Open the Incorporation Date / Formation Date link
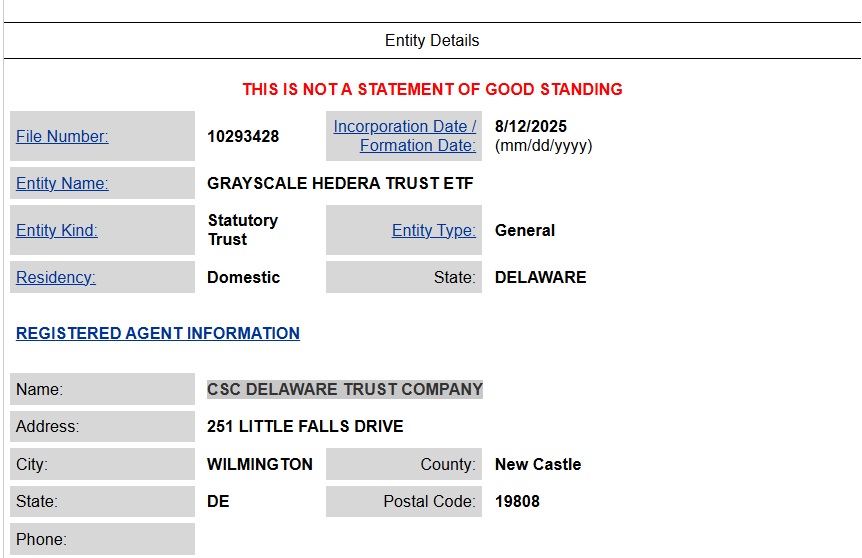The height and width of the screenshot is (558, 862). point(405,136)
